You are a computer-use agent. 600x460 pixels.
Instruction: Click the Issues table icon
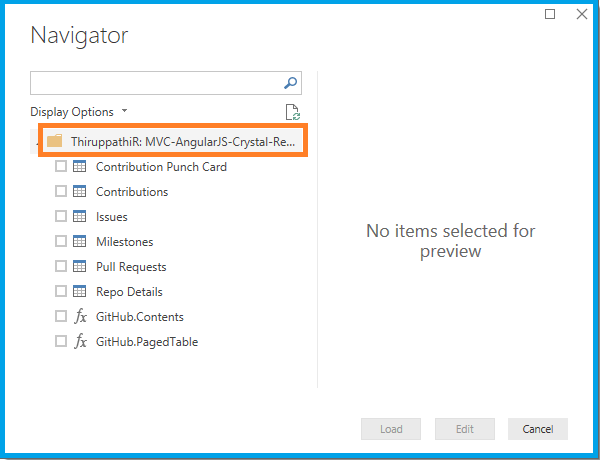[80, 217]
